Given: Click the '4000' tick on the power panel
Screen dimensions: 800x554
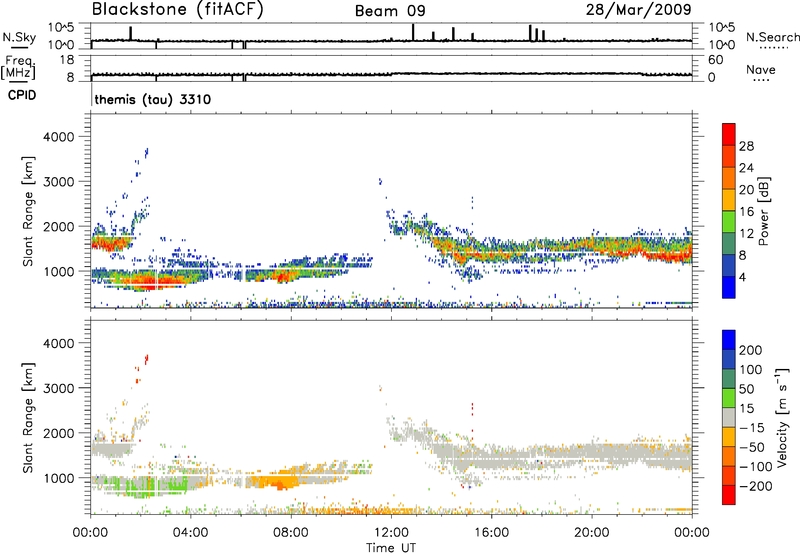Looking at the screenshot, I should point(58,137).
